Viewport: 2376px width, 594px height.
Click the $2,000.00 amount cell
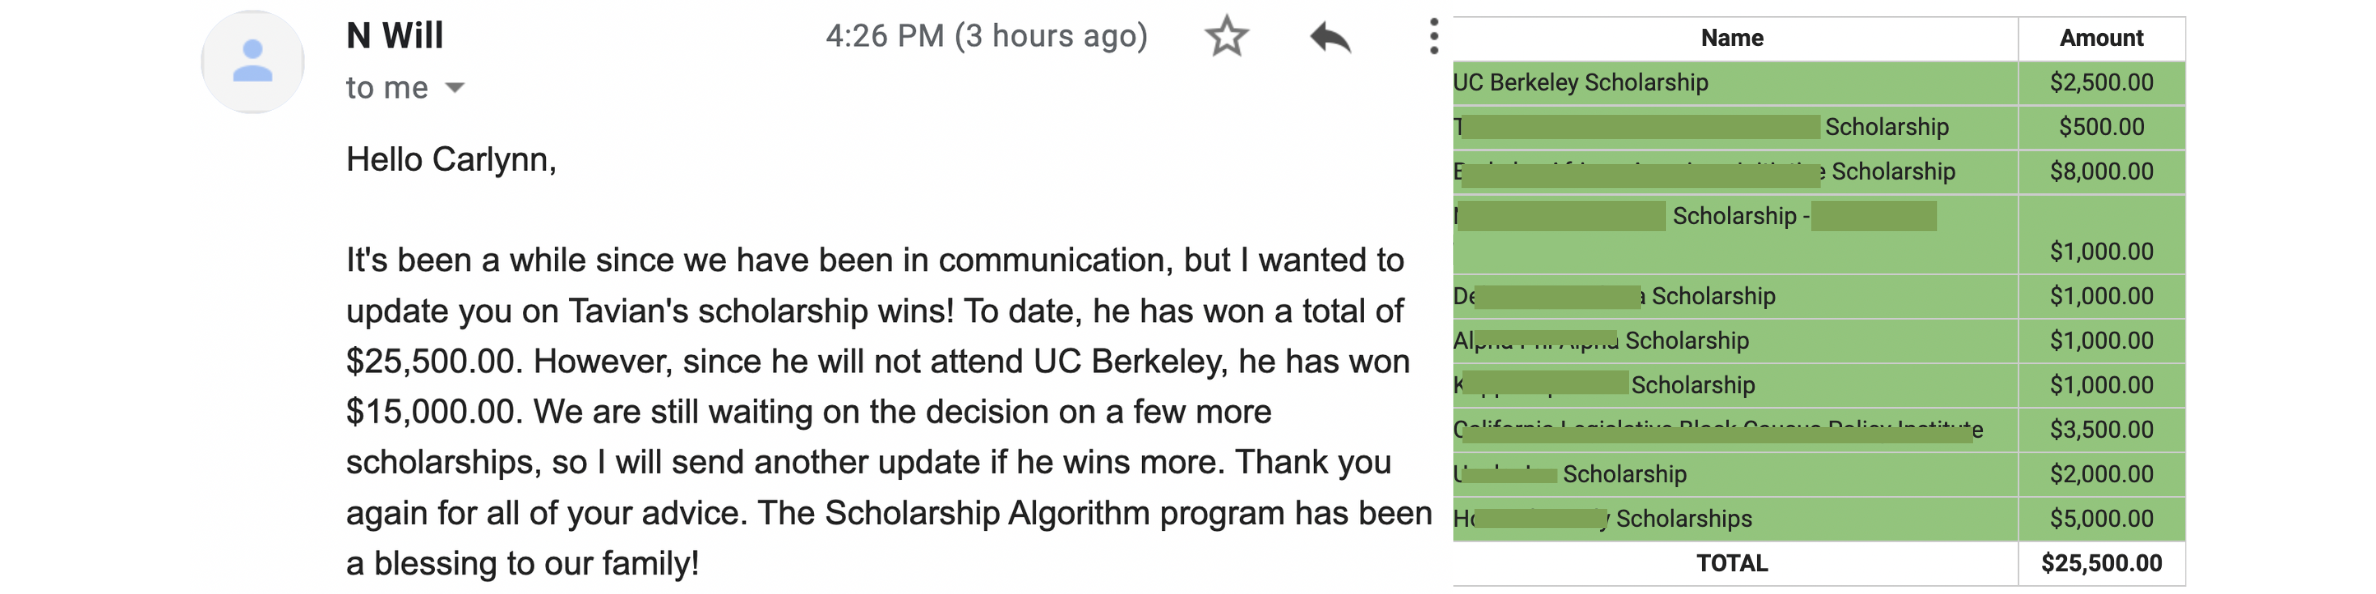[2101, 474]
